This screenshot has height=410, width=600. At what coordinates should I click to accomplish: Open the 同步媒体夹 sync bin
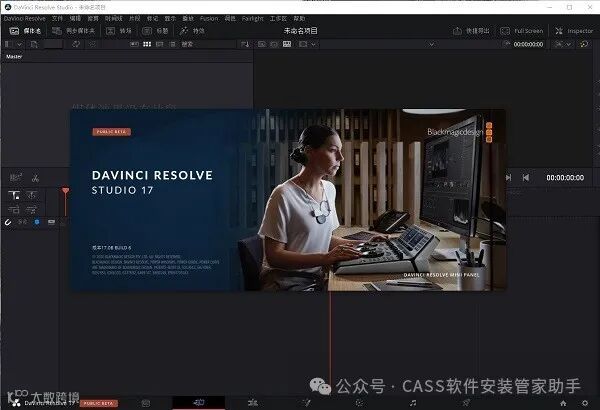(73, 31)
